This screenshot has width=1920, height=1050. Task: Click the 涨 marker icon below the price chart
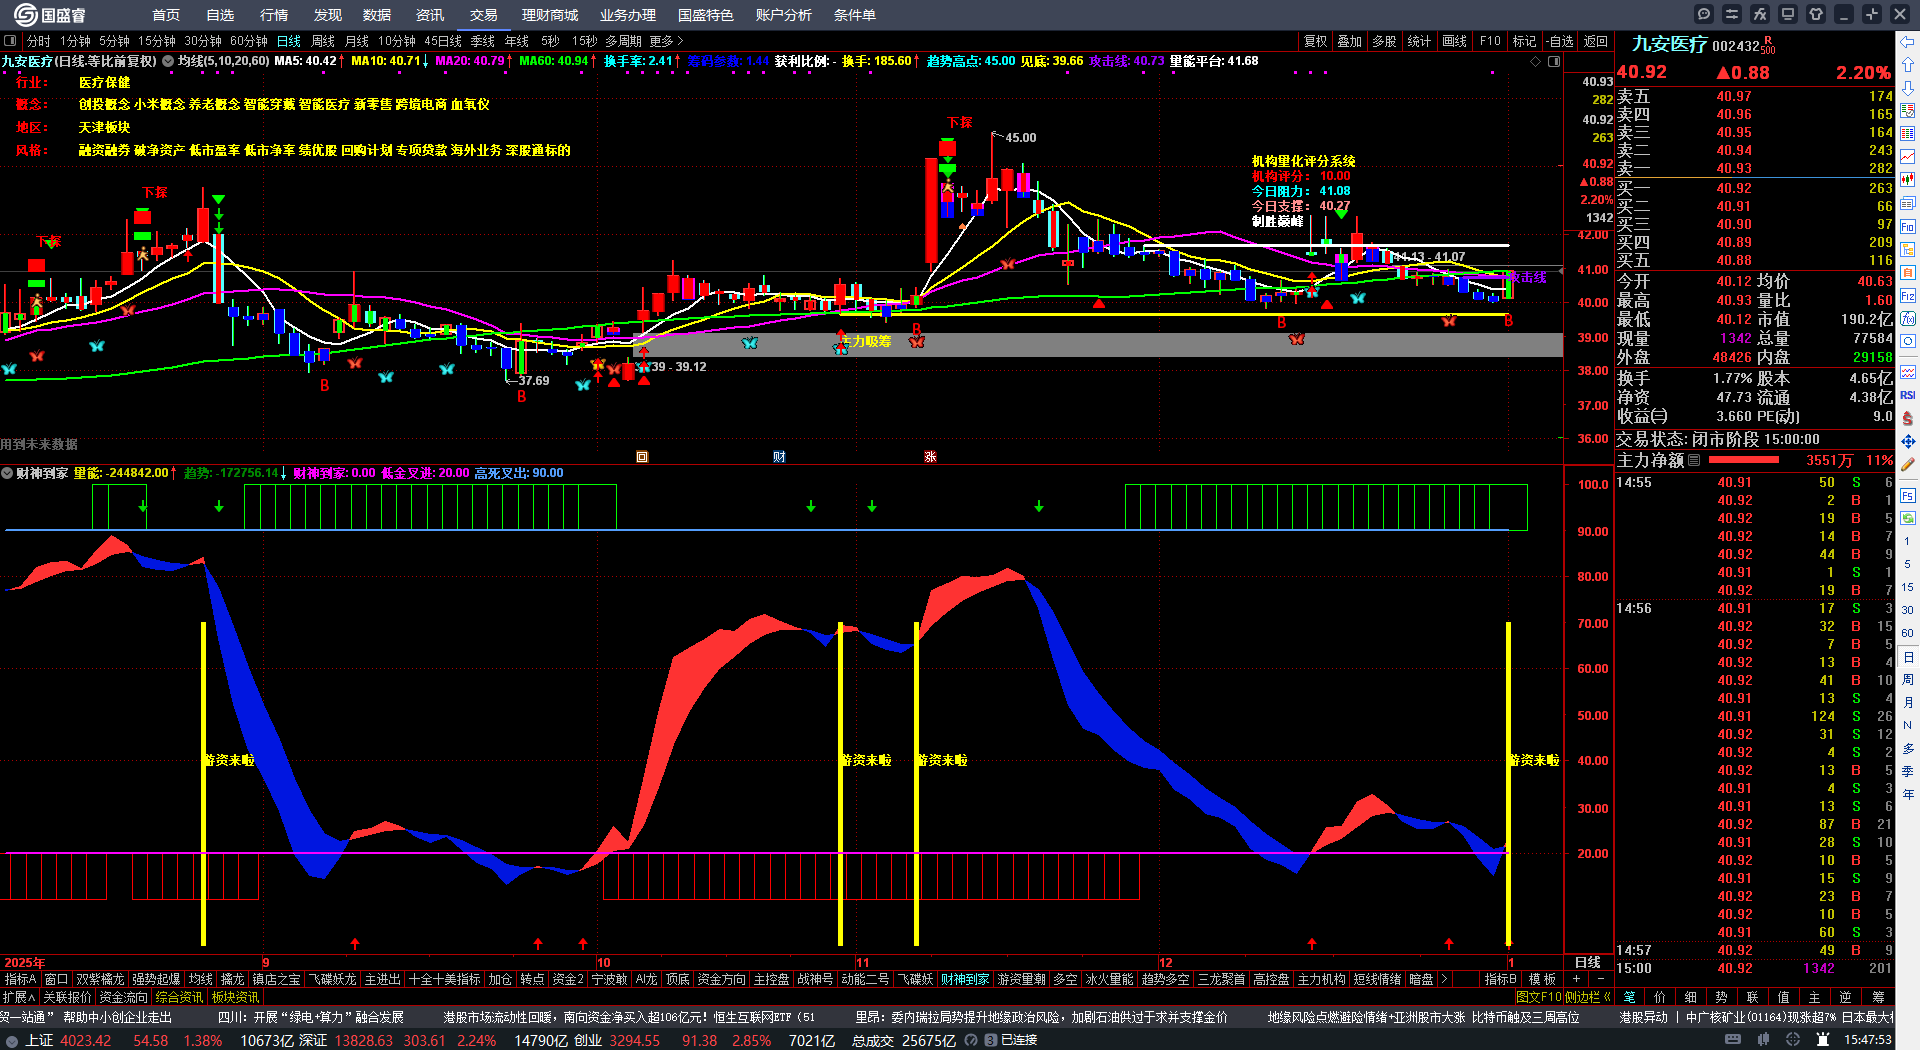[x=930, y=457]
